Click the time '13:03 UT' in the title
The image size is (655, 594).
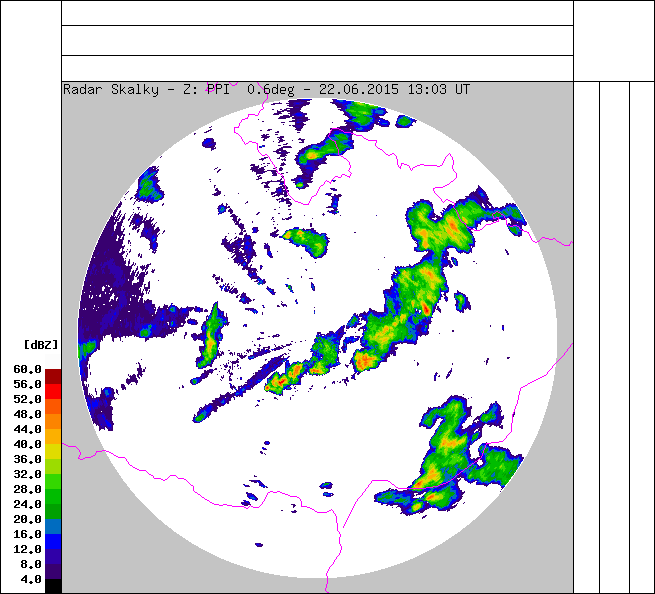point(439,89)
